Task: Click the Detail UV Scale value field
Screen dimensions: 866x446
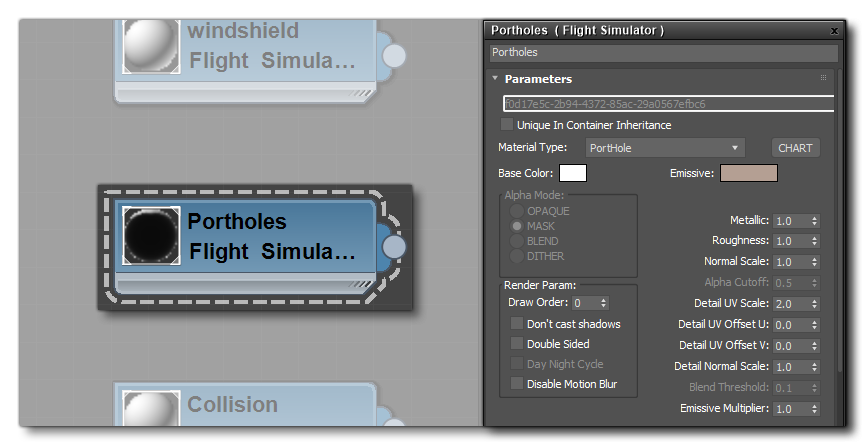Action: [x=791, y=304]
